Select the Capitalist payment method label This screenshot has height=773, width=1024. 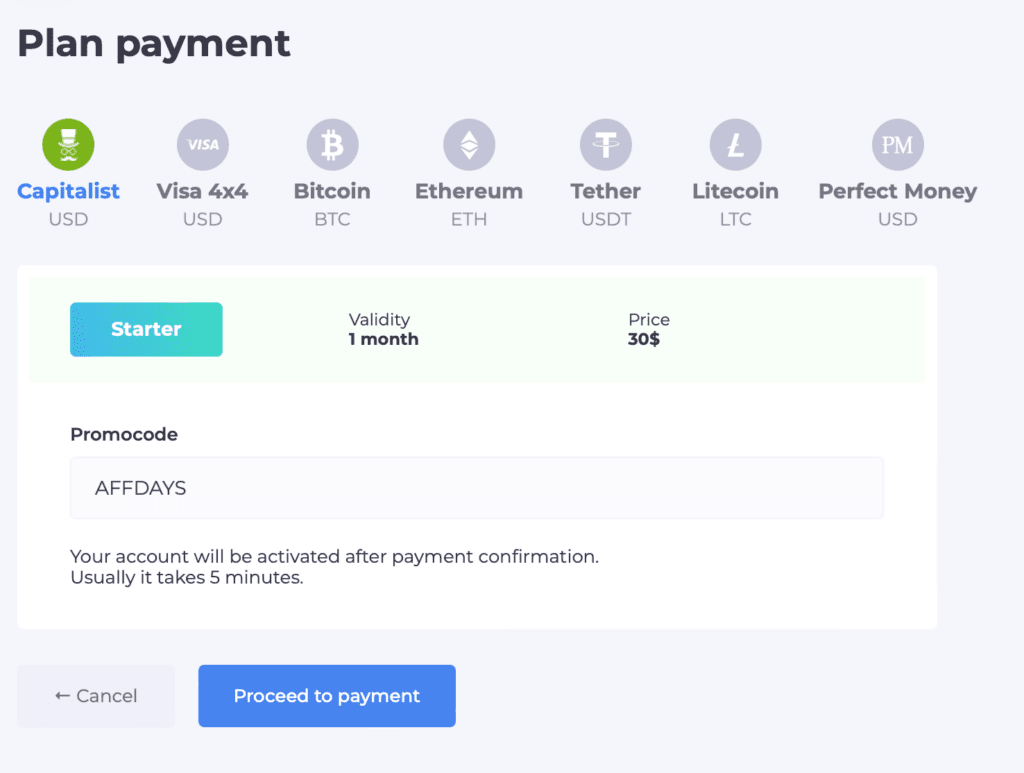tap(68, 191)
